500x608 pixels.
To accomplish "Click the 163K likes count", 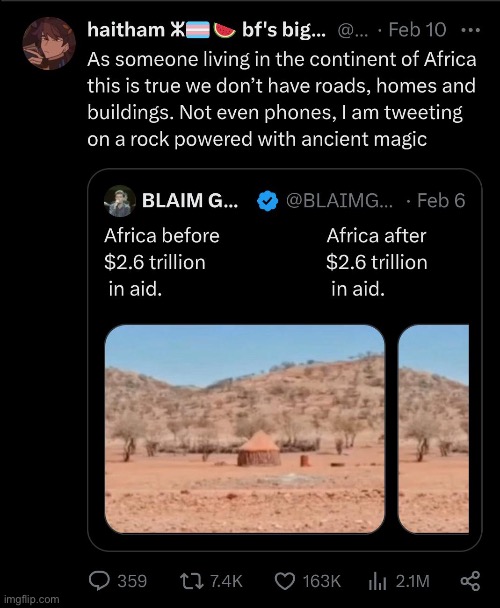I will coord(322,581).
